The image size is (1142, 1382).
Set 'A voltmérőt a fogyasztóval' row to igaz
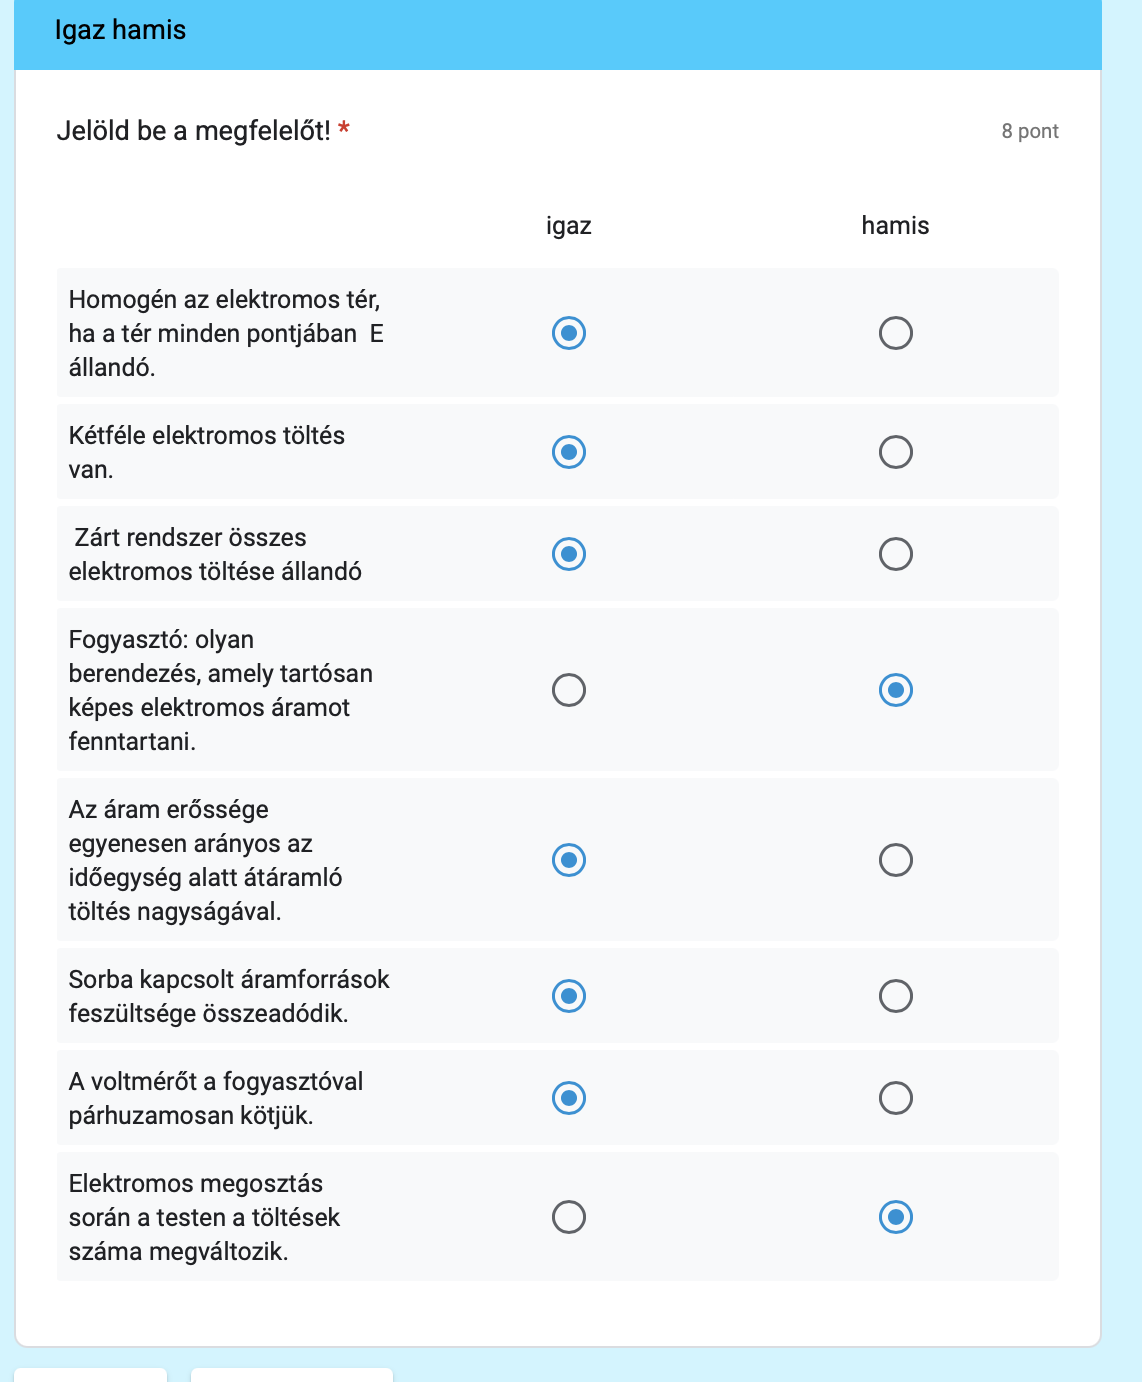[569, 1098]
